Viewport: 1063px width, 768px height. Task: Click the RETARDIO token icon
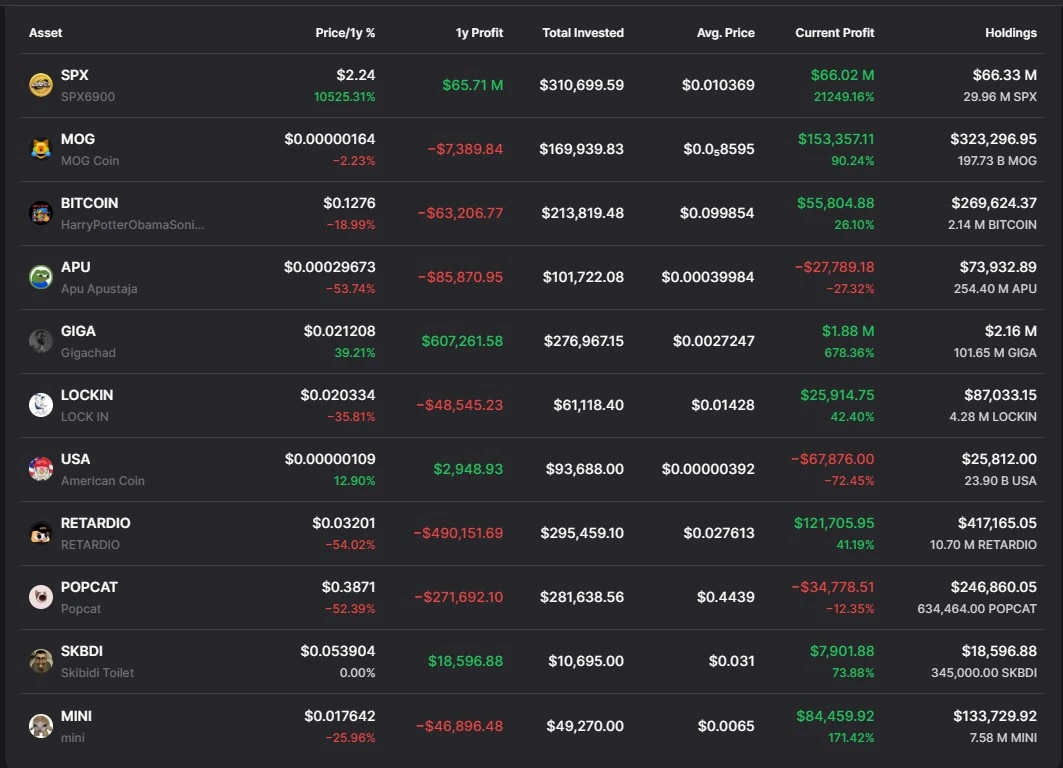click(x=41, y=532)
